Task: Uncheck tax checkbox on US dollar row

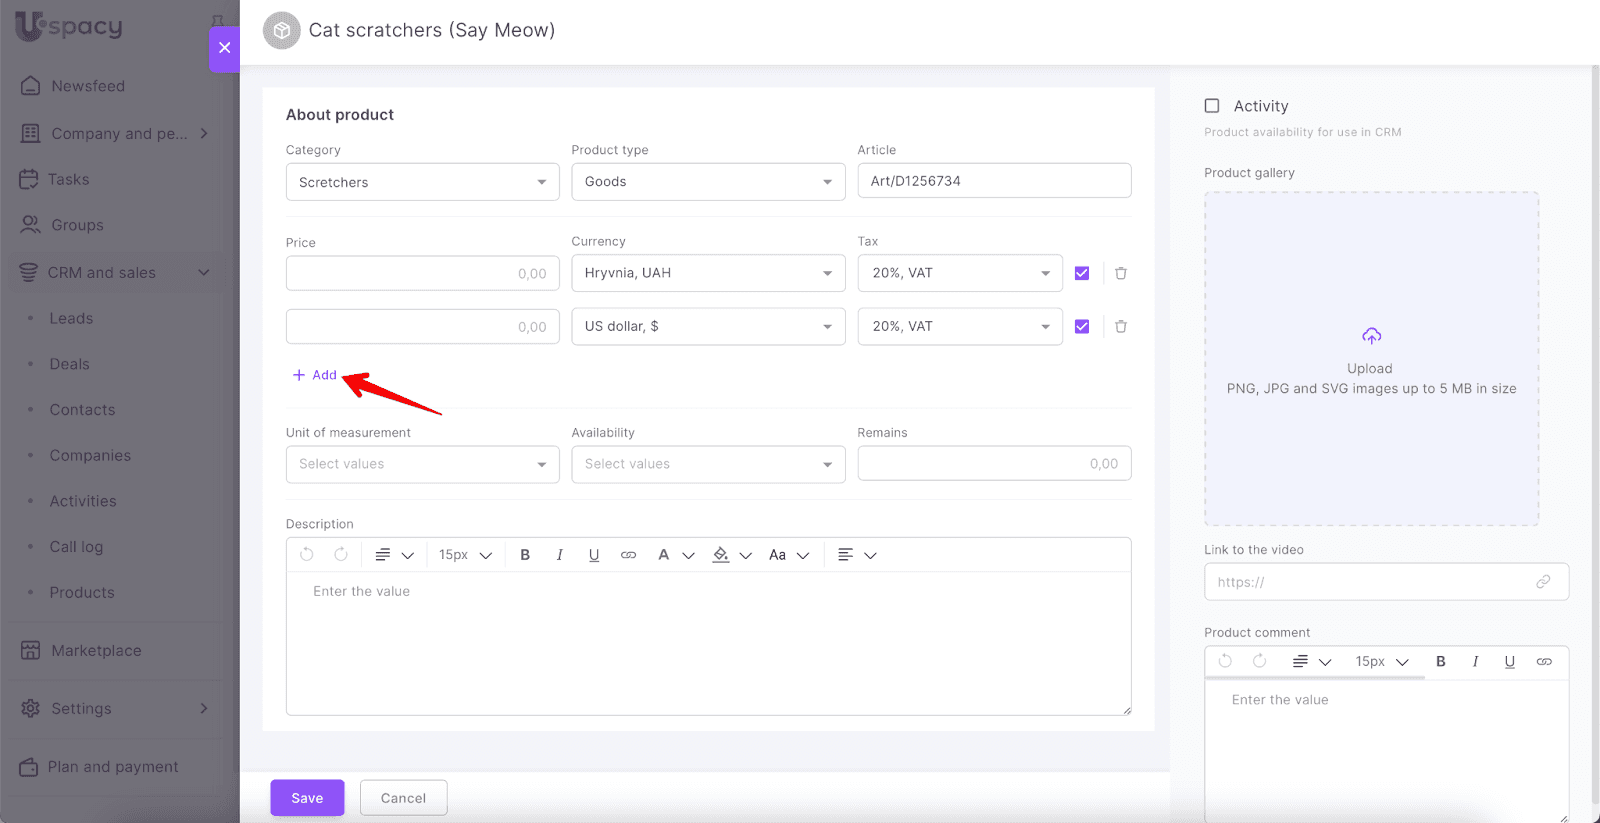Action: point(1082,327)
